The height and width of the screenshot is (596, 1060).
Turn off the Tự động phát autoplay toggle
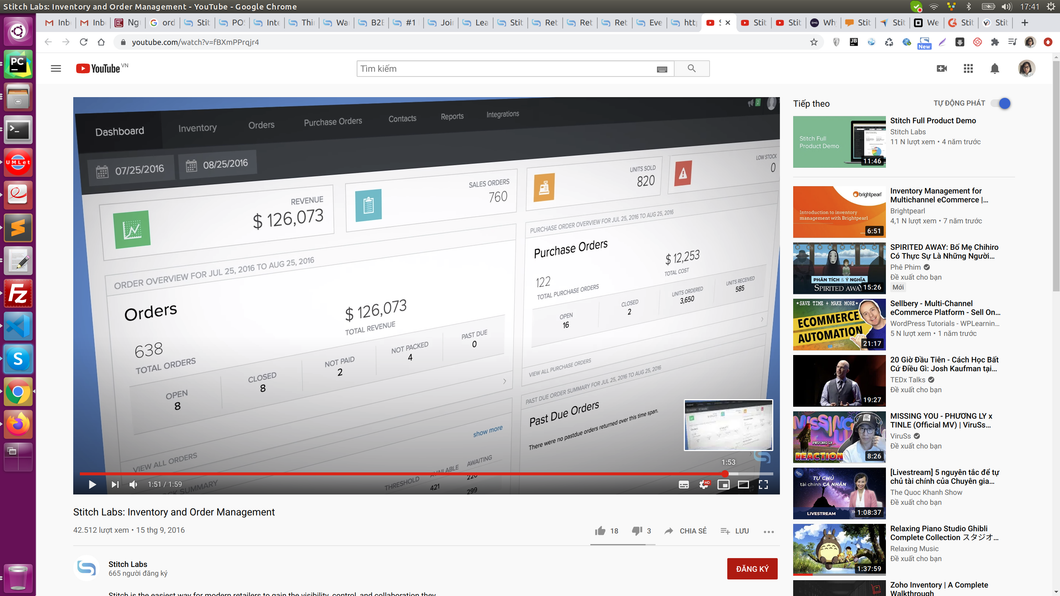(x=1002, y=104)
